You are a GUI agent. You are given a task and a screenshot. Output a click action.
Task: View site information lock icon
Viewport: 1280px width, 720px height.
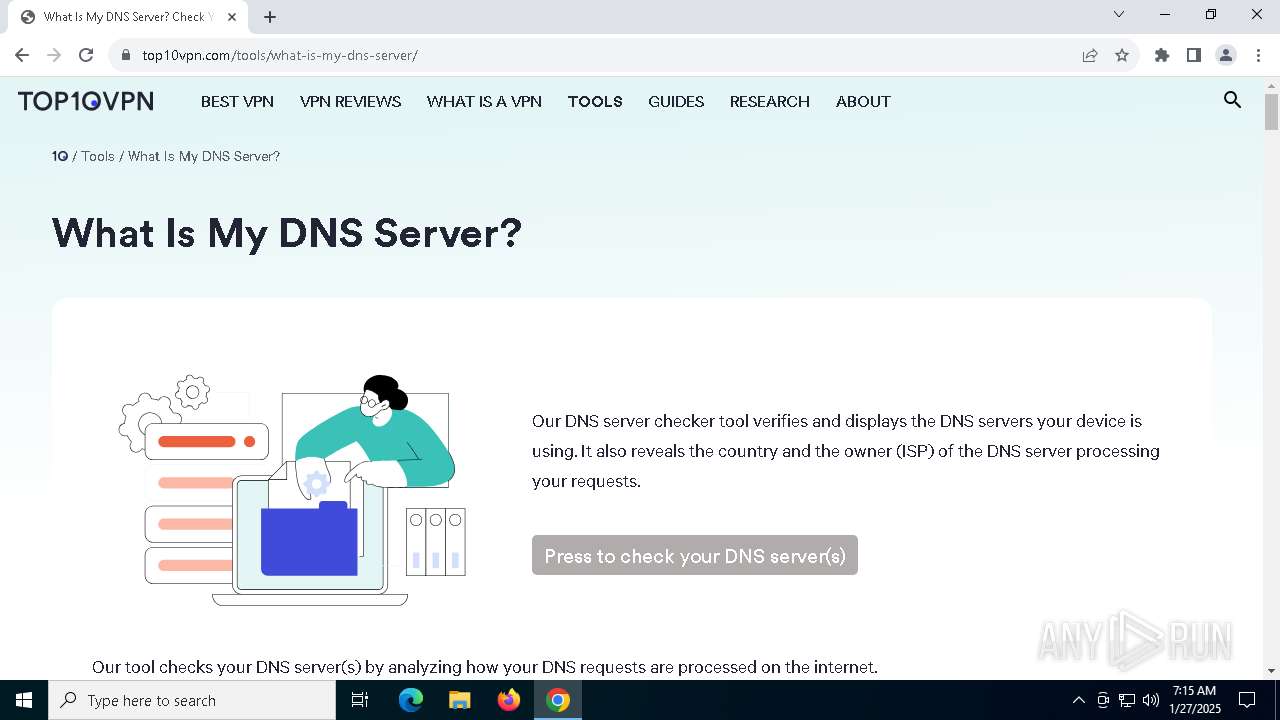126,55
